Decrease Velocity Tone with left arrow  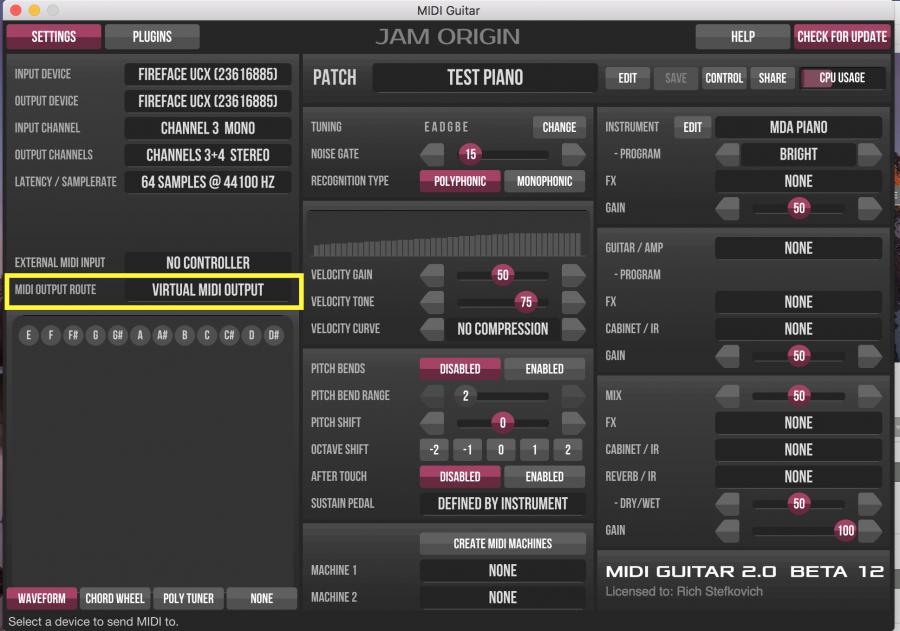point(432,302)
